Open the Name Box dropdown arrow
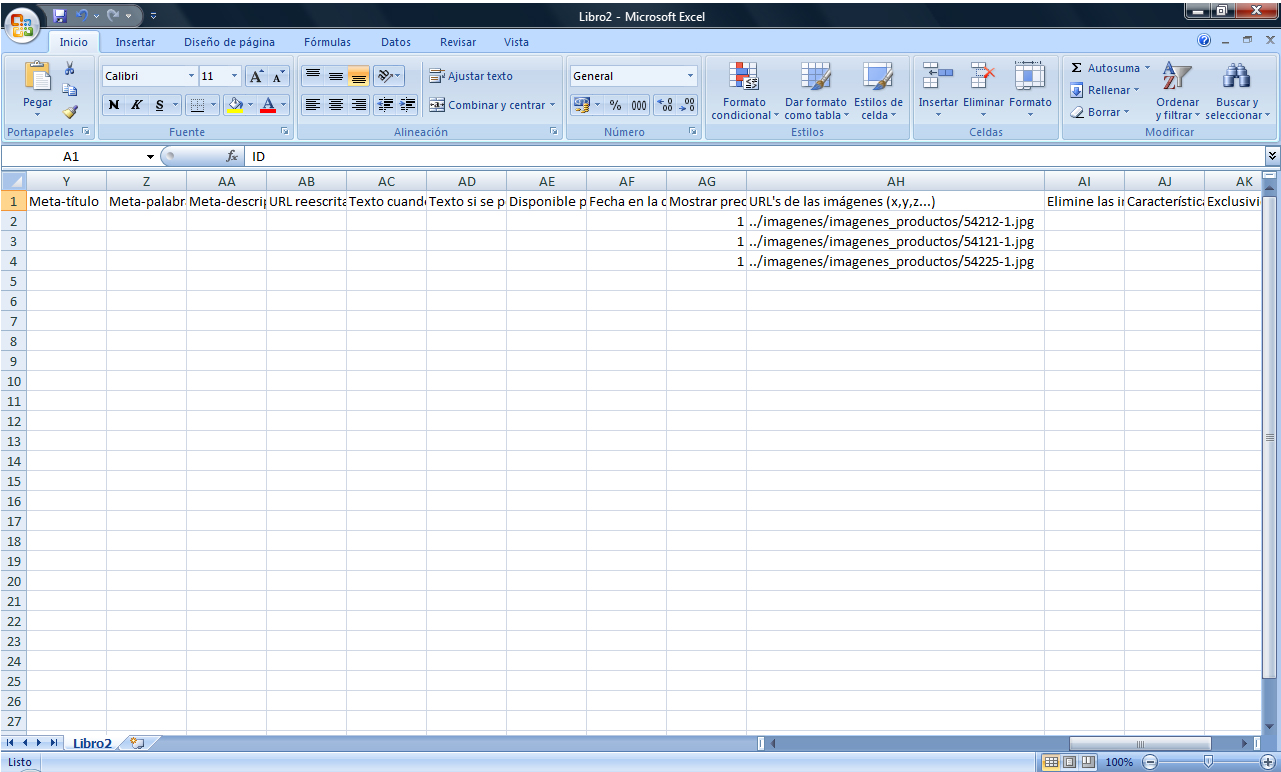1281x772 pixels. pyautogui.click(x=150, y=157)
